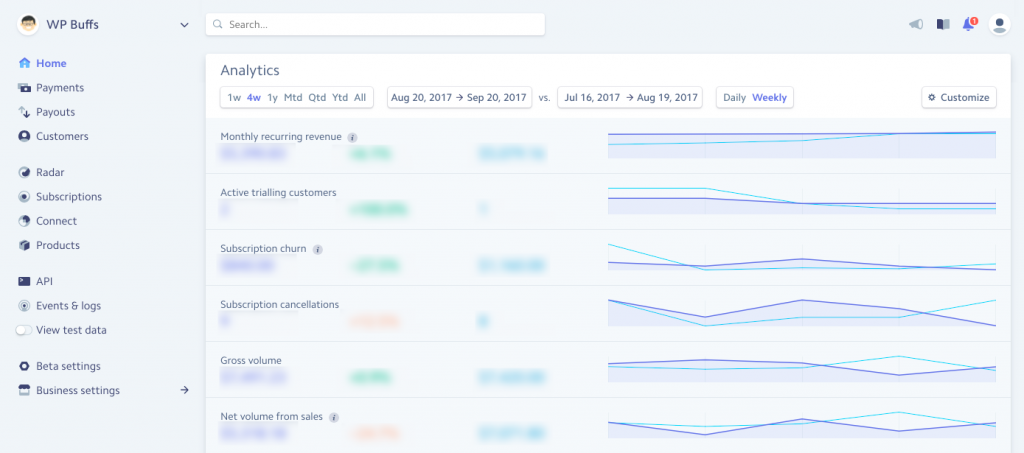This screenshot has height=453, width=1024.
Task: Open Subscriptions from the sidebar
Action: pos(68,197)
